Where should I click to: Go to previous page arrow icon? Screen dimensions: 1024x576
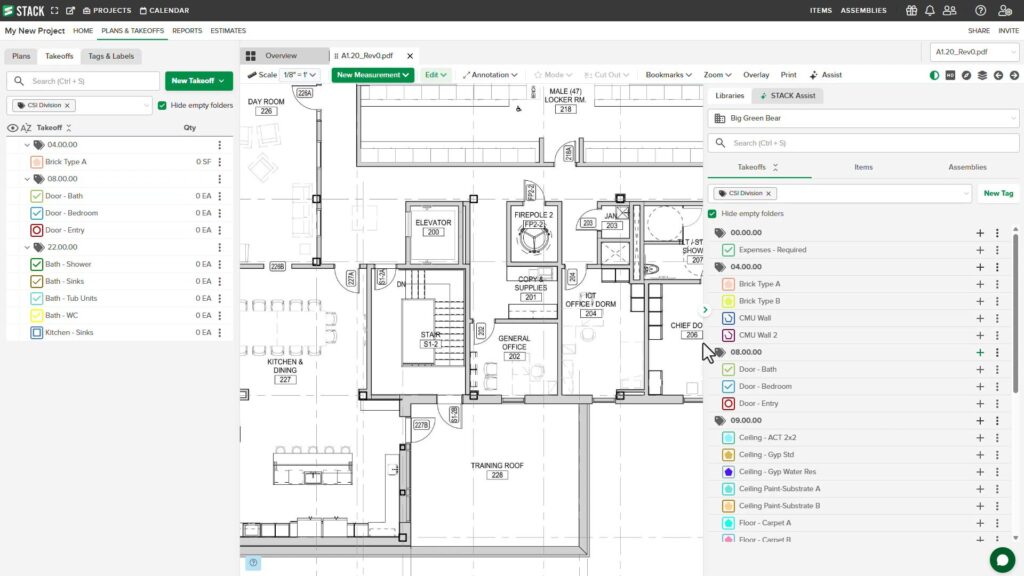[x=999, y=75]
